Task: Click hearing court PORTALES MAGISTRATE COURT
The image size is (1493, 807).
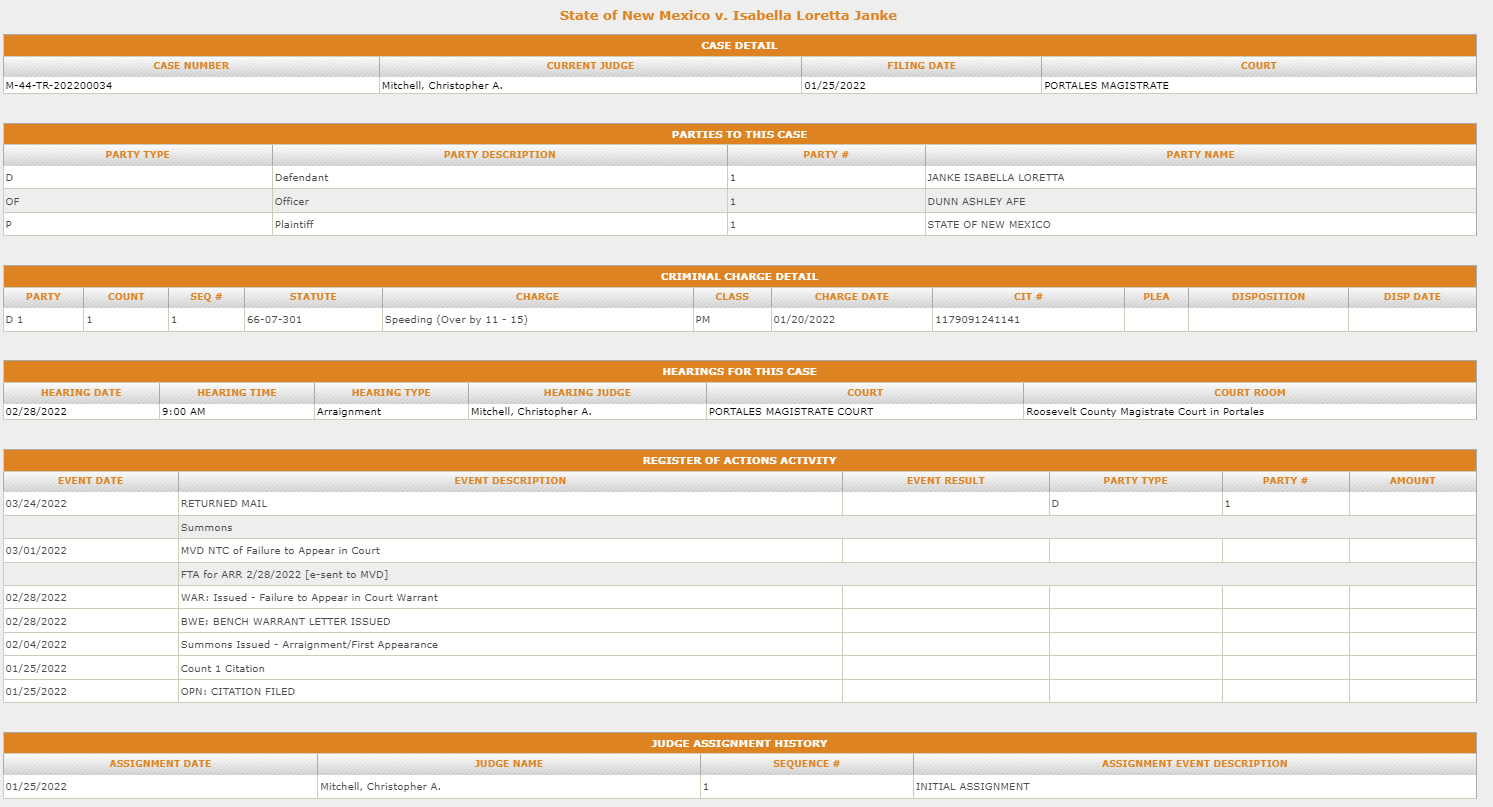Action: [791, 412]
